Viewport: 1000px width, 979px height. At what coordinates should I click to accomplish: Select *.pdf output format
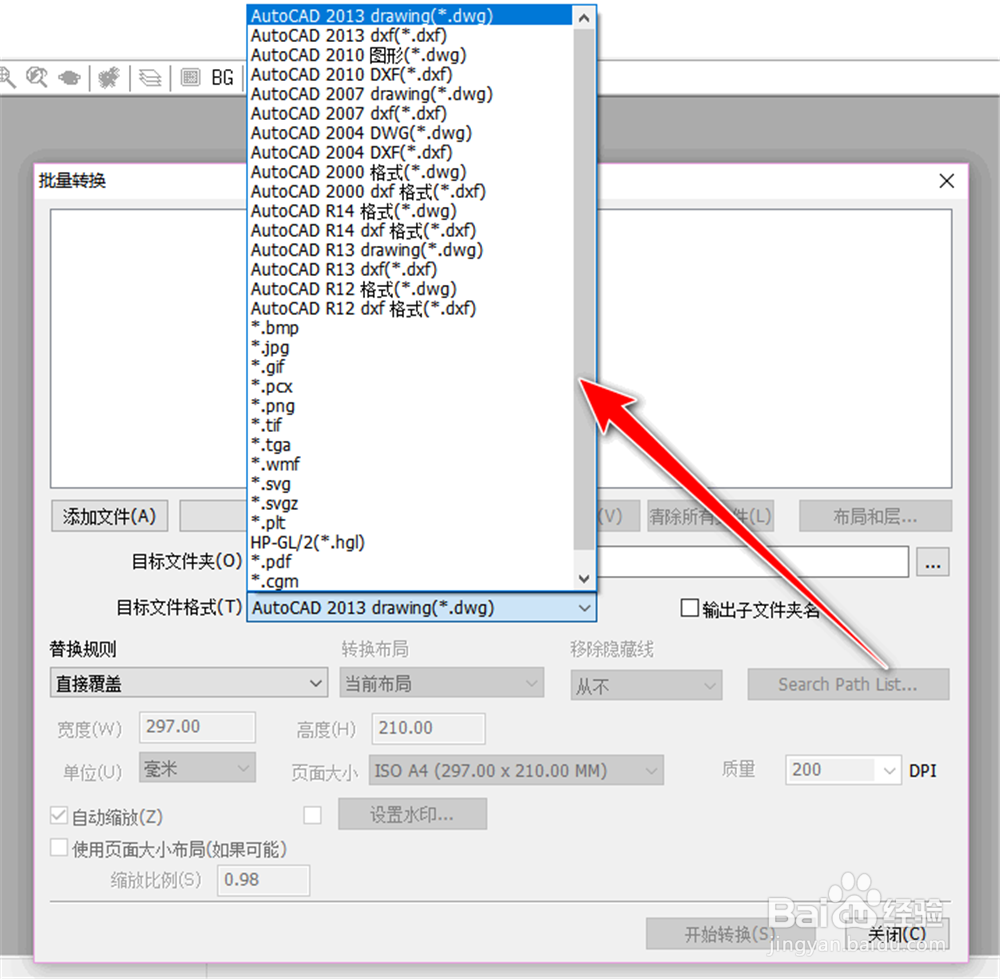tap(409, 562)
